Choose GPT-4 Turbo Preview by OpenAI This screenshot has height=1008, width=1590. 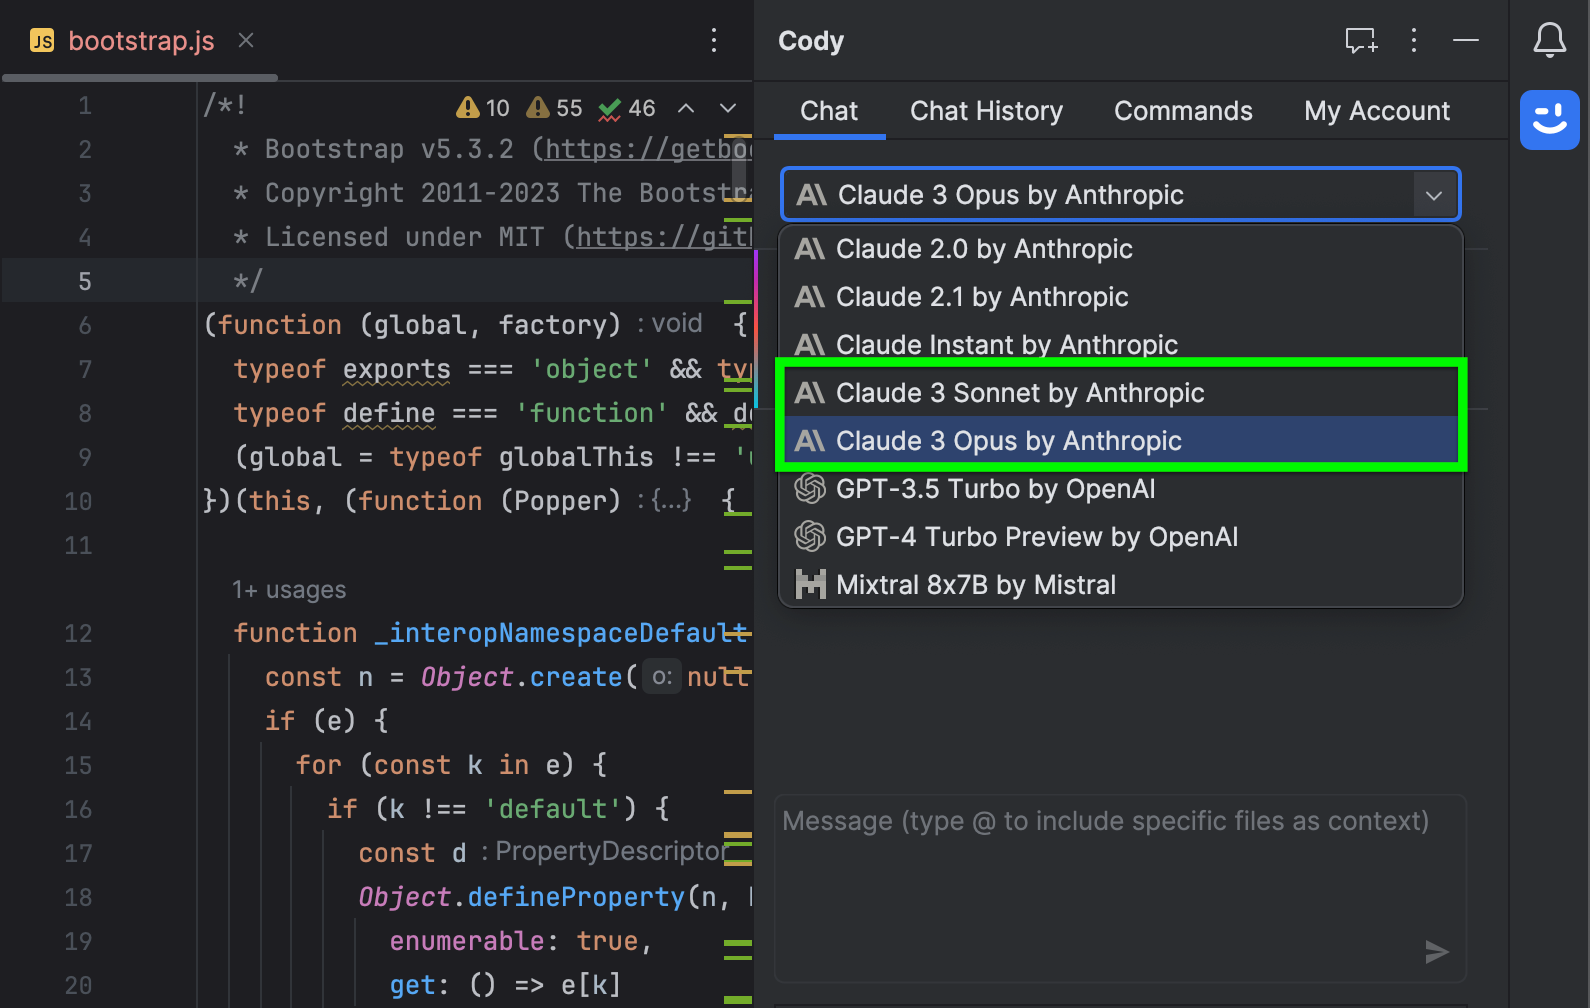[x=1120, y=537]
